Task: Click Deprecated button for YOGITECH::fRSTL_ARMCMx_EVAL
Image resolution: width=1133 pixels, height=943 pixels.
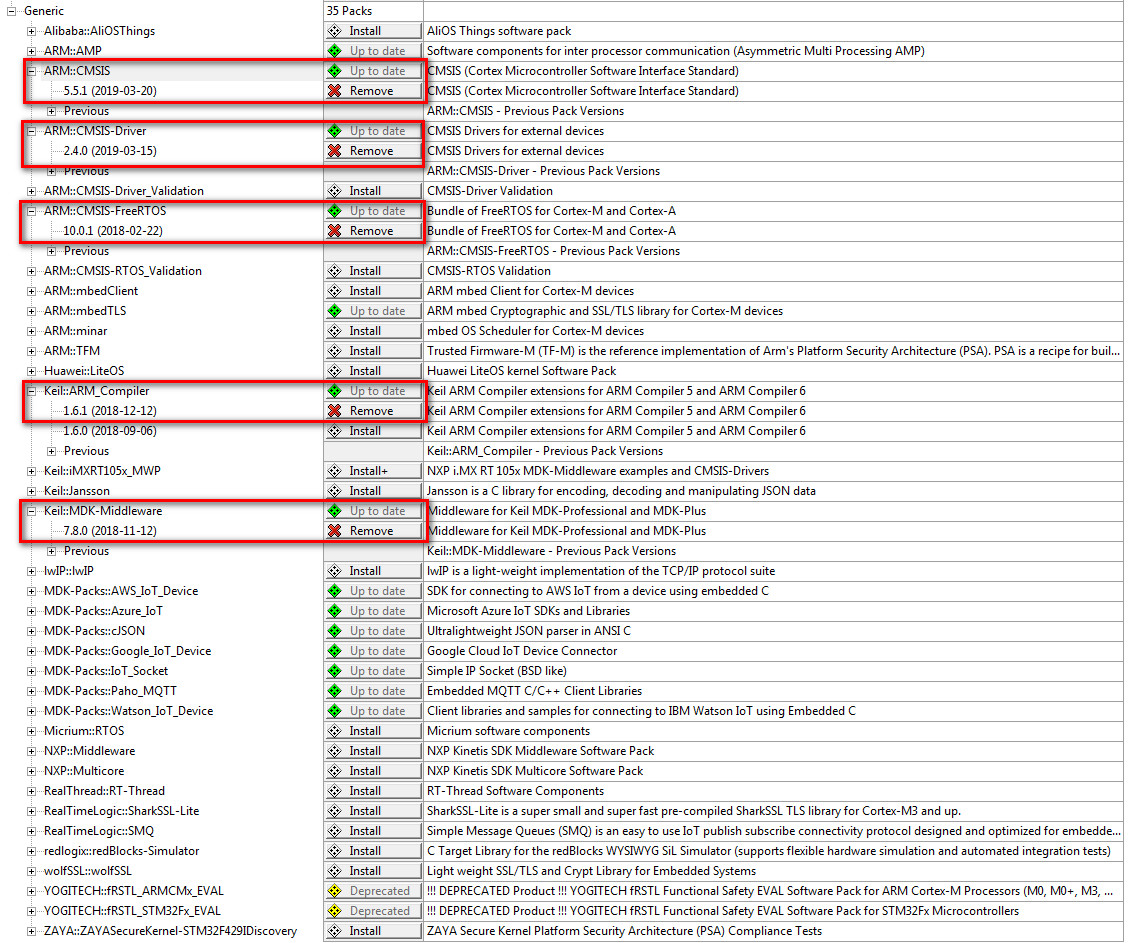Action: (x=373, y=892)
